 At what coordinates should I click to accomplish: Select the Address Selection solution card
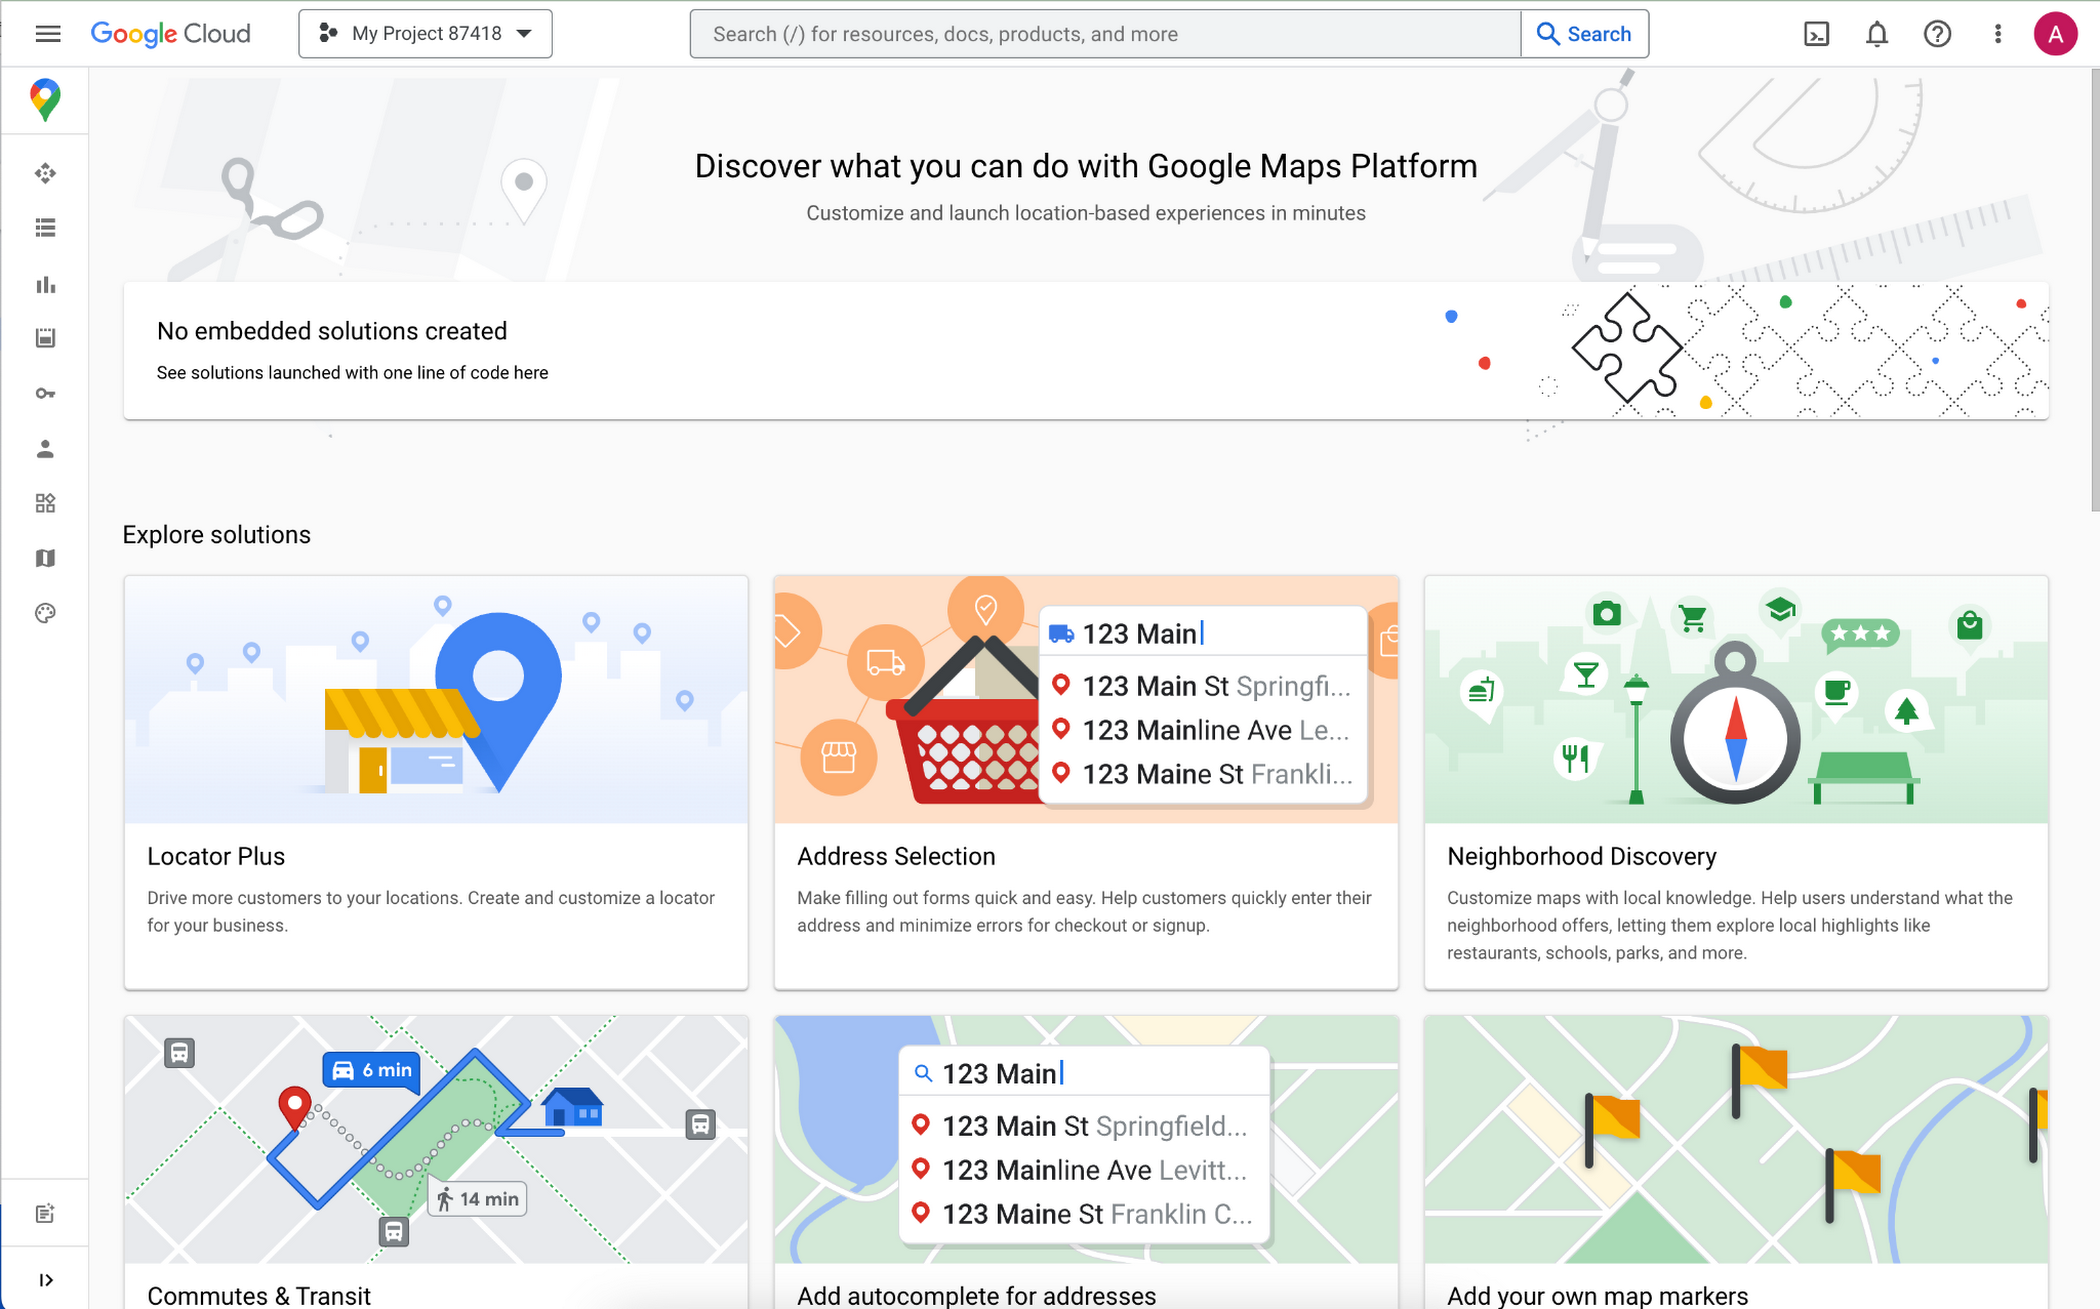(x=1085, y=781)
